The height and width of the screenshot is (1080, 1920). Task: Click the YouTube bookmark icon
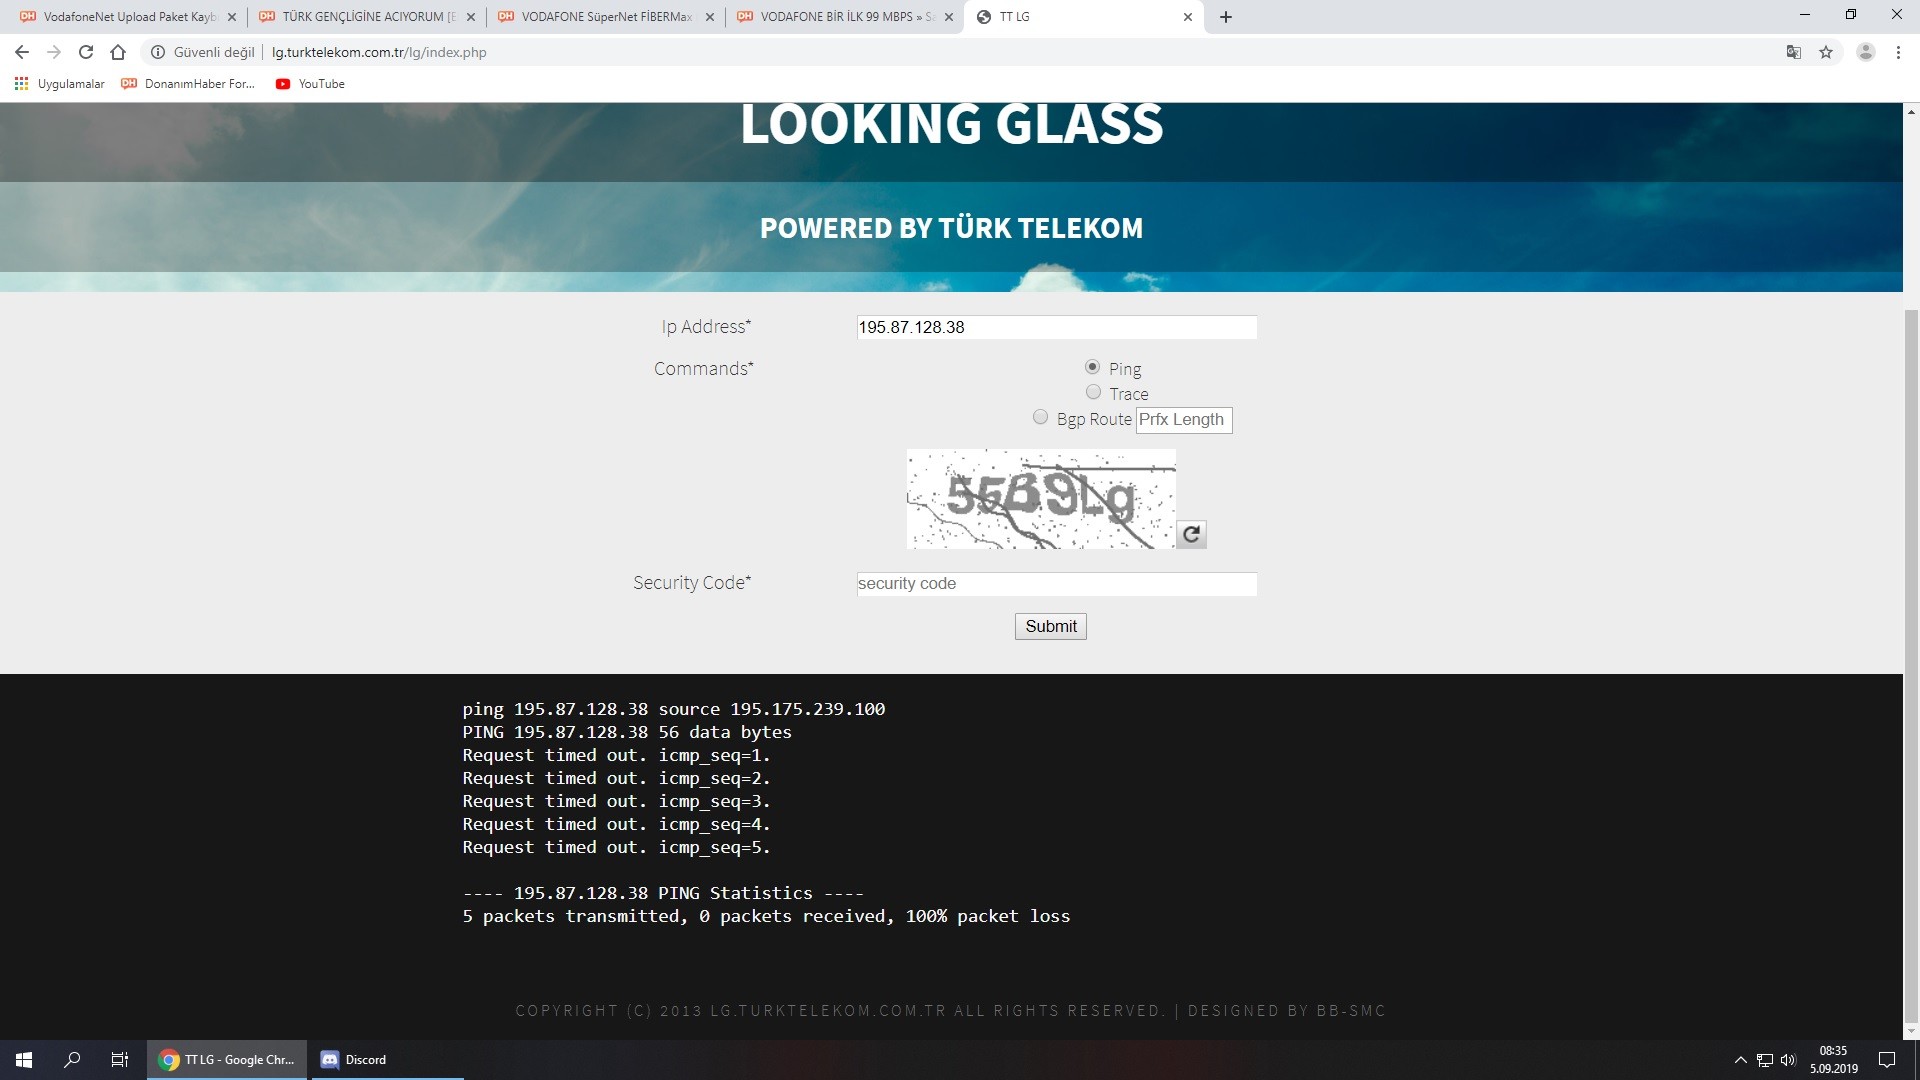coord(281,83)
